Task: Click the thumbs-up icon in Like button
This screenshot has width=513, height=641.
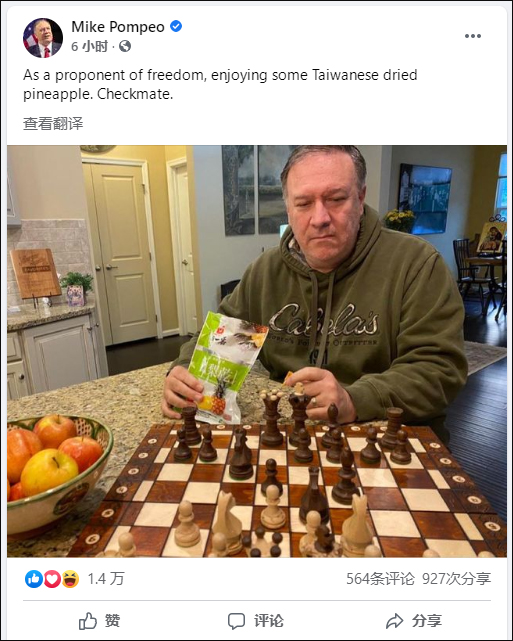Action: point(87,621)
